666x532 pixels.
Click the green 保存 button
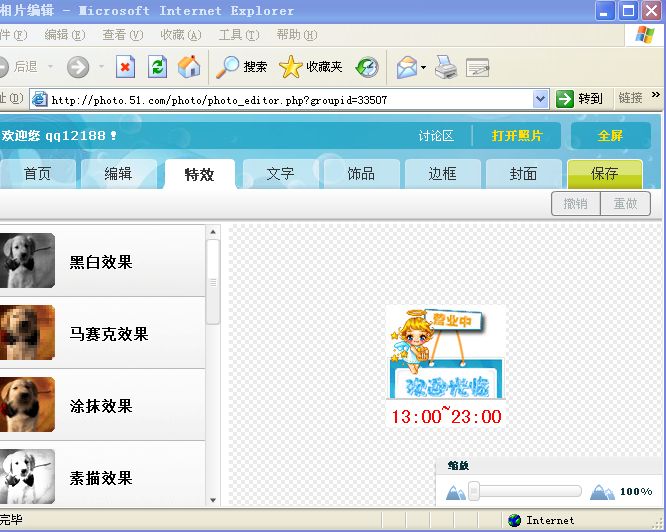605,174
